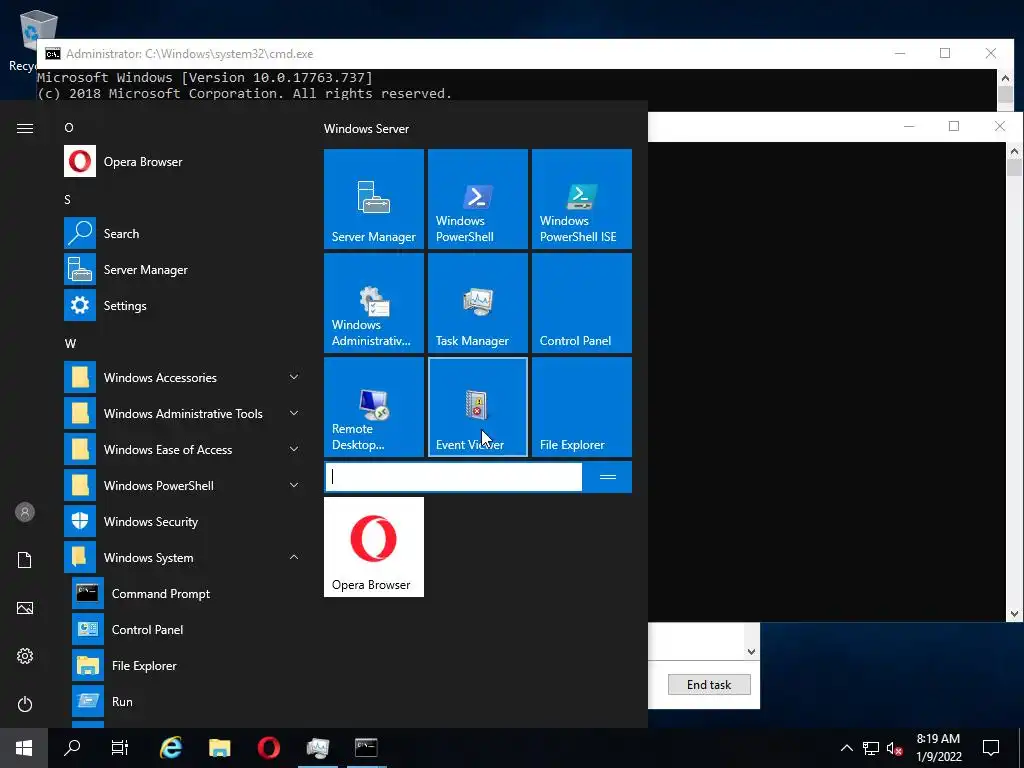
Task: Open the Action Center notifications icon
Action: [x=991, y=748]
